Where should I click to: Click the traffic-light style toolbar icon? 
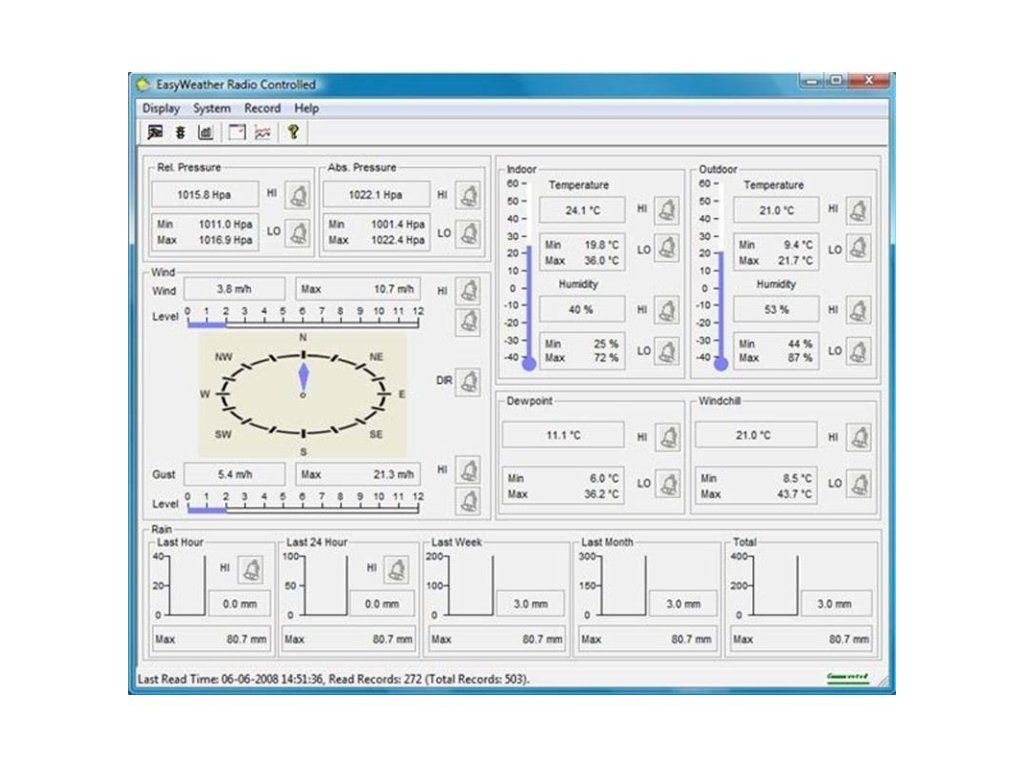pyautogui.click(x=180, y=132)
